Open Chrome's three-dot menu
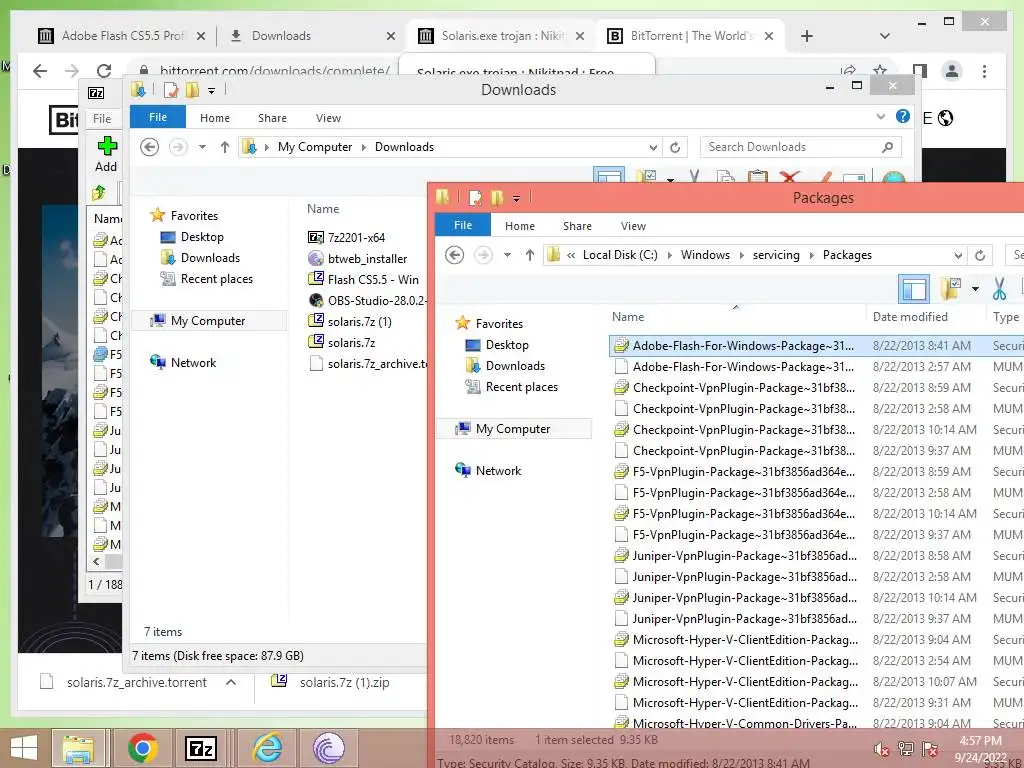This screenshot has height=768, width=1024. (x=984, y=71)
